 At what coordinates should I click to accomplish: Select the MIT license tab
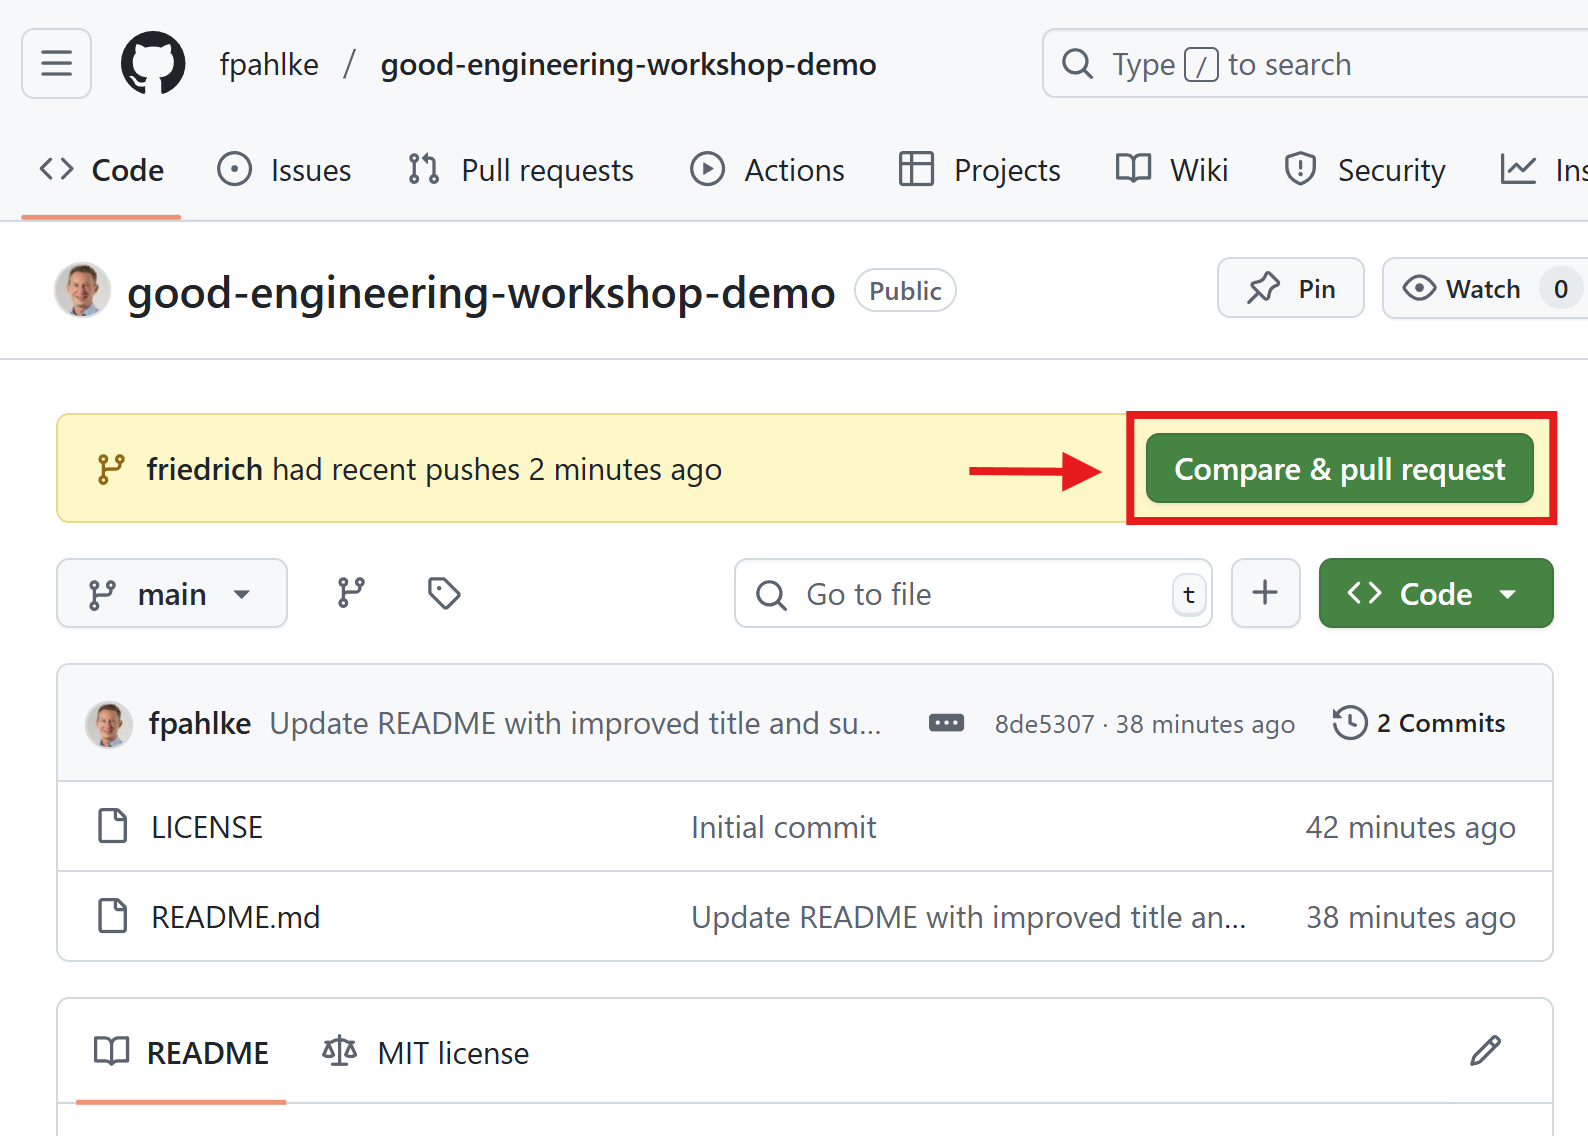(426, 1053)
